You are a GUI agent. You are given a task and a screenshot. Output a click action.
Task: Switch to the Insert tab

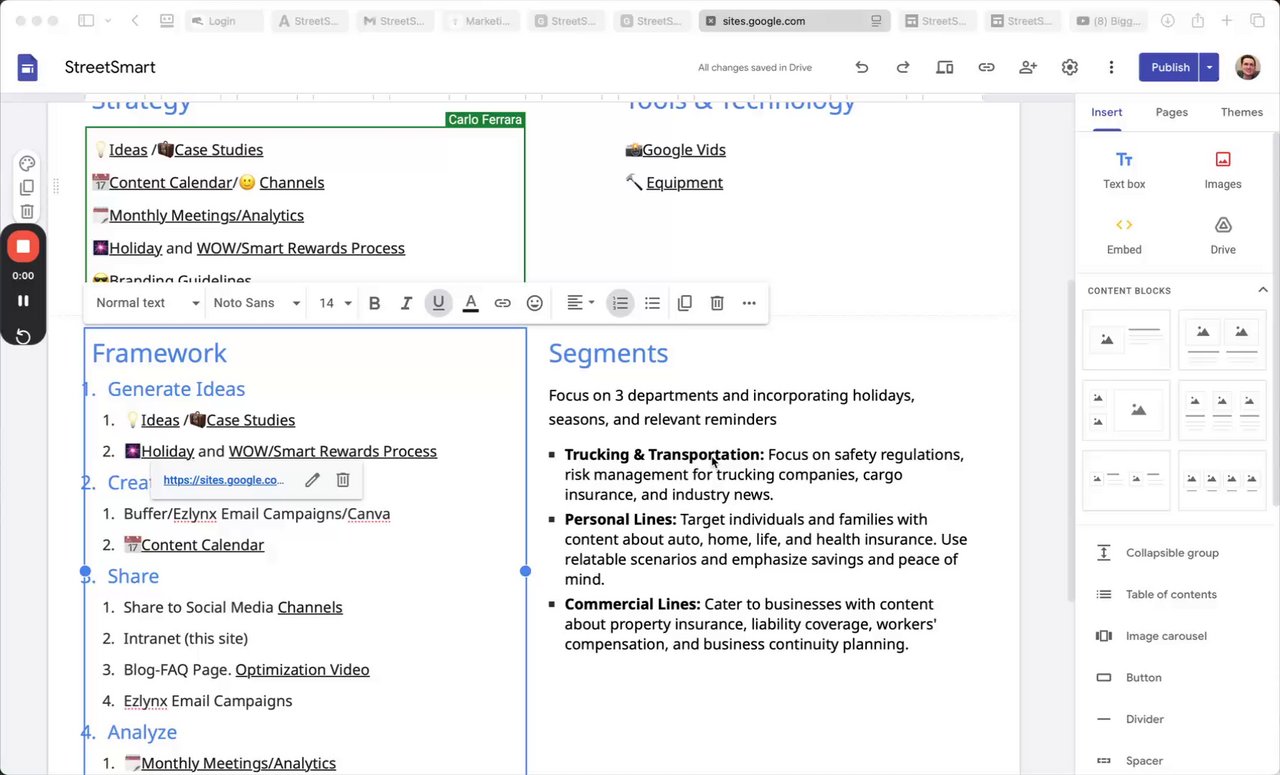click(x=1106, y=112)
